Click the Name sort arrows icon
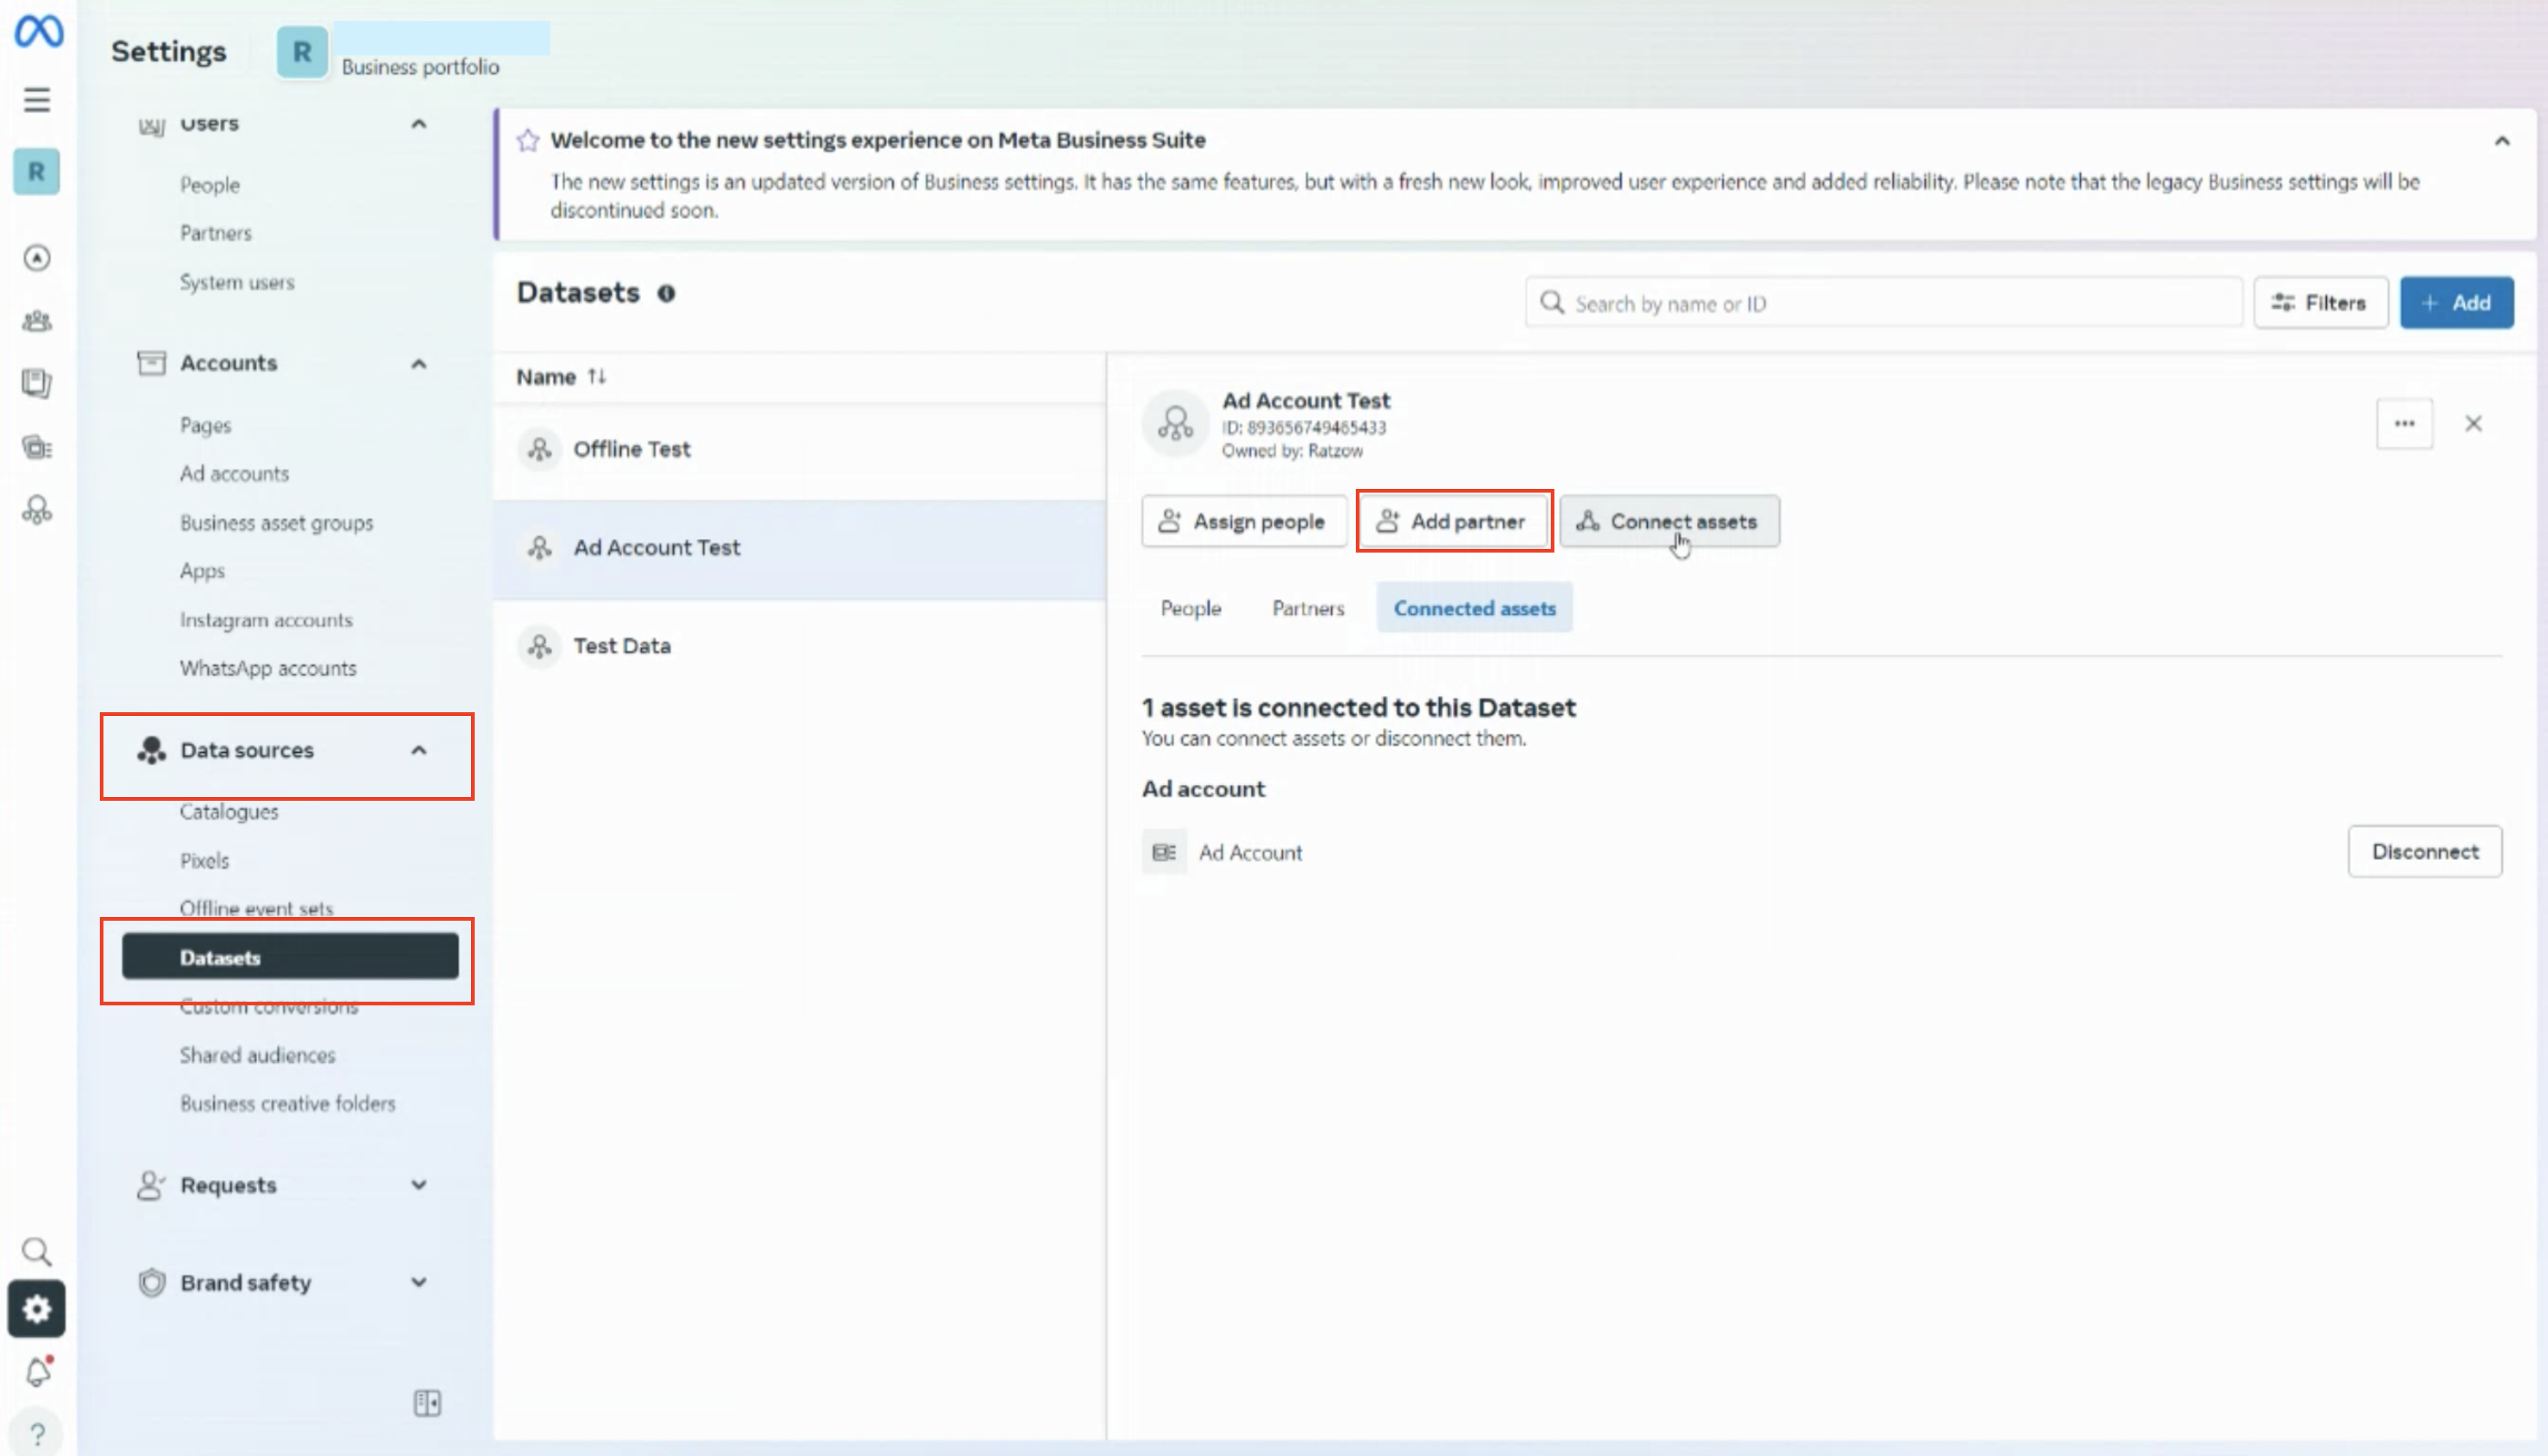2548x1456 pixels. tap(597, 376)
